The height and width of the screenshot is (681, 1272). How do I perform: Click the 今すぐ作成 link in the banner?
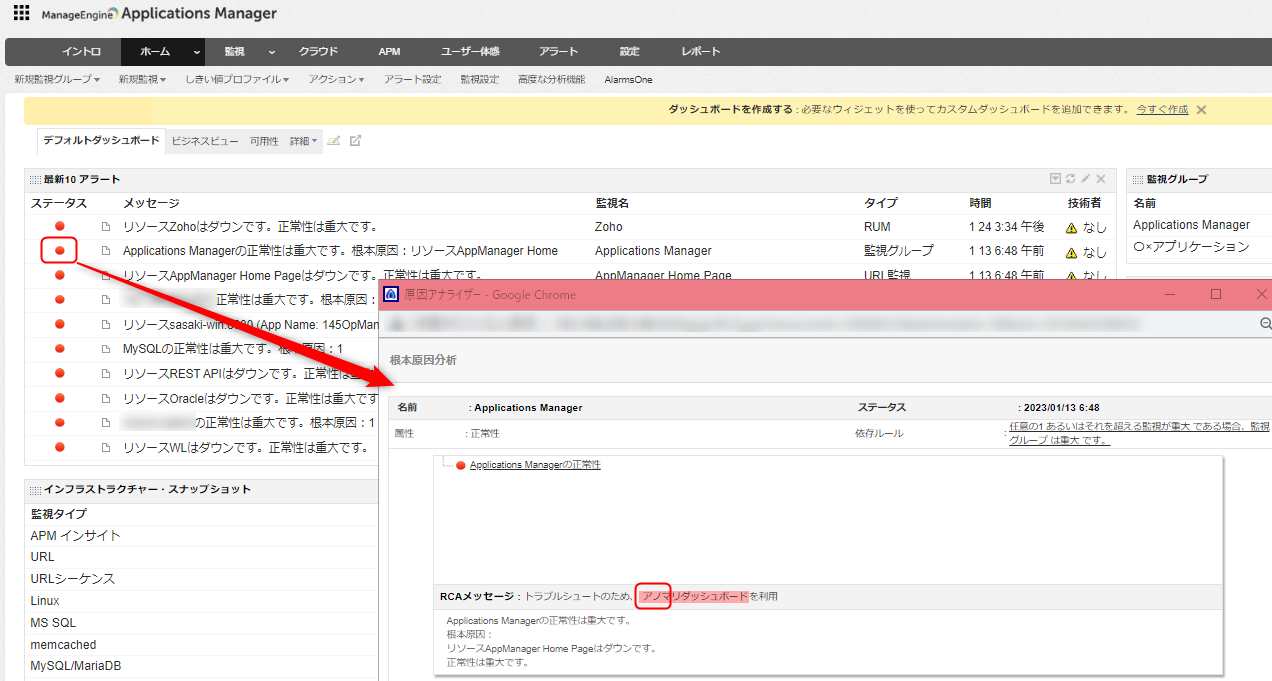coord(1162,110)
